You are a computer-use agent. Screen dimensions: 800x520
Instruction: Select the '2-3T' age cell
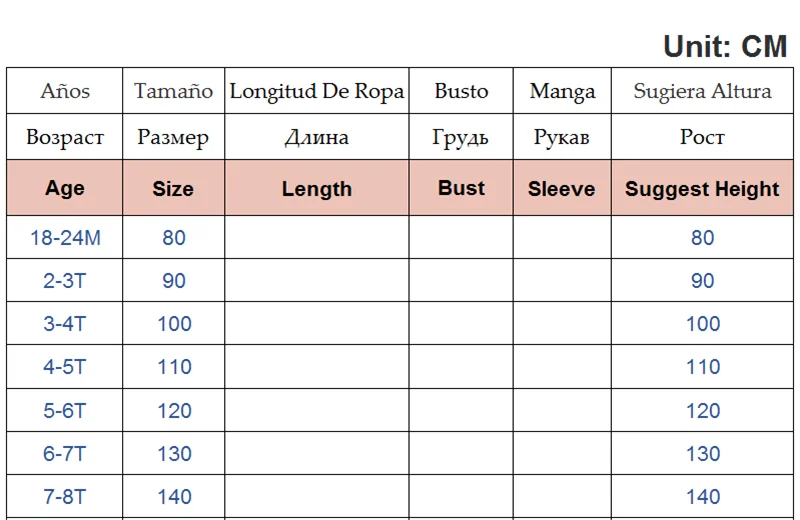[x=65, y=281]
